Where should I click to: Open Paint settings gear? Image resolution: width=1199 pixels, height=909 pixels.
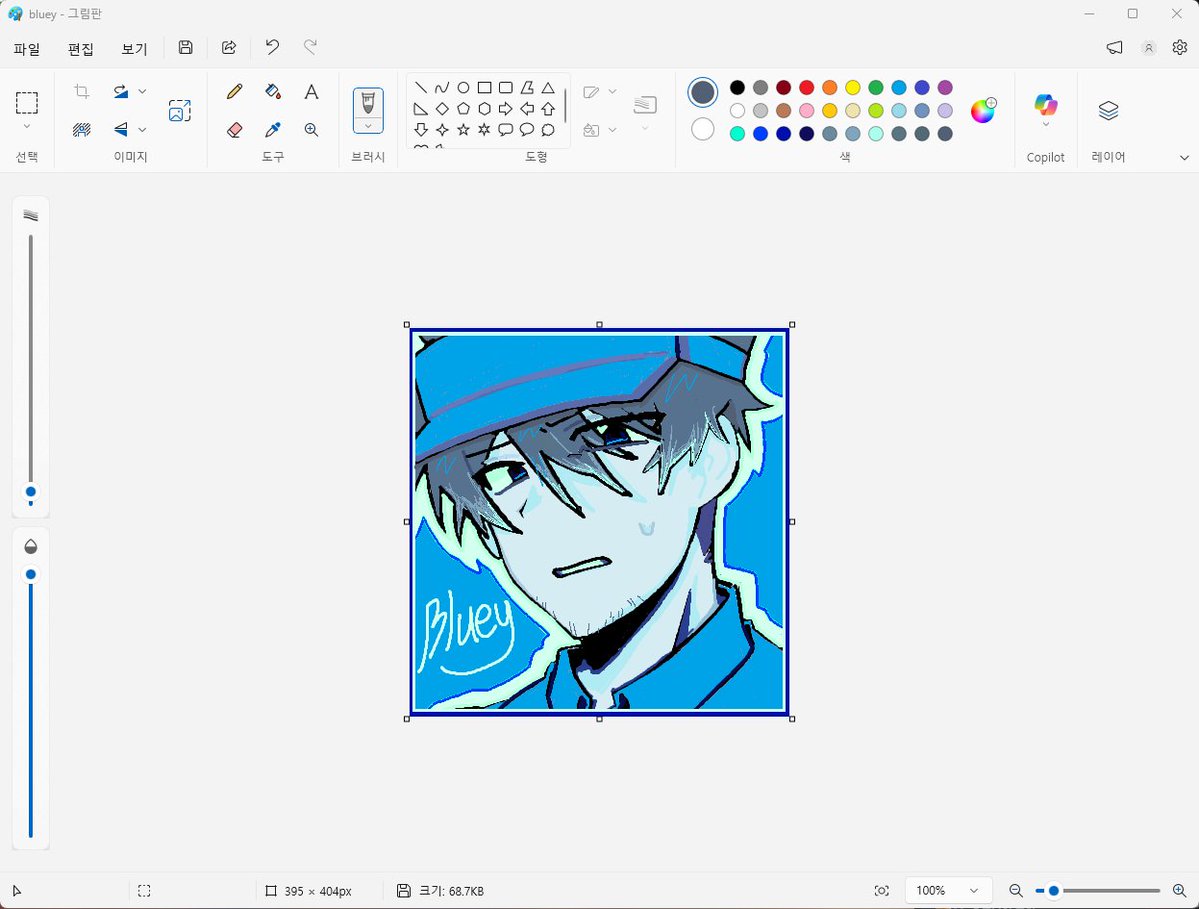pos(1179,47)
